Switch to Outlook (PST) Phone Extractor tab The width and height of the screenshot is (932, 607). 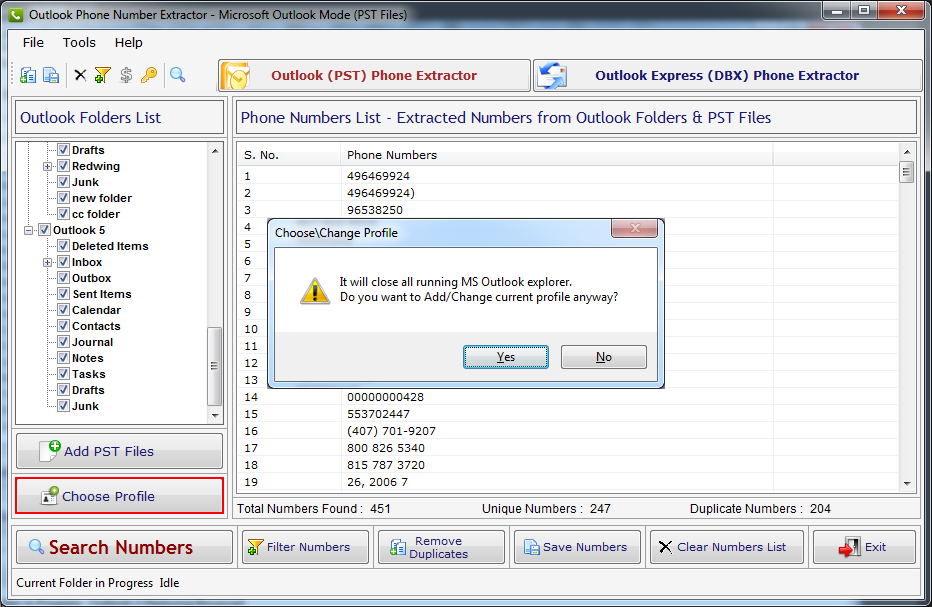pos(374,76)
